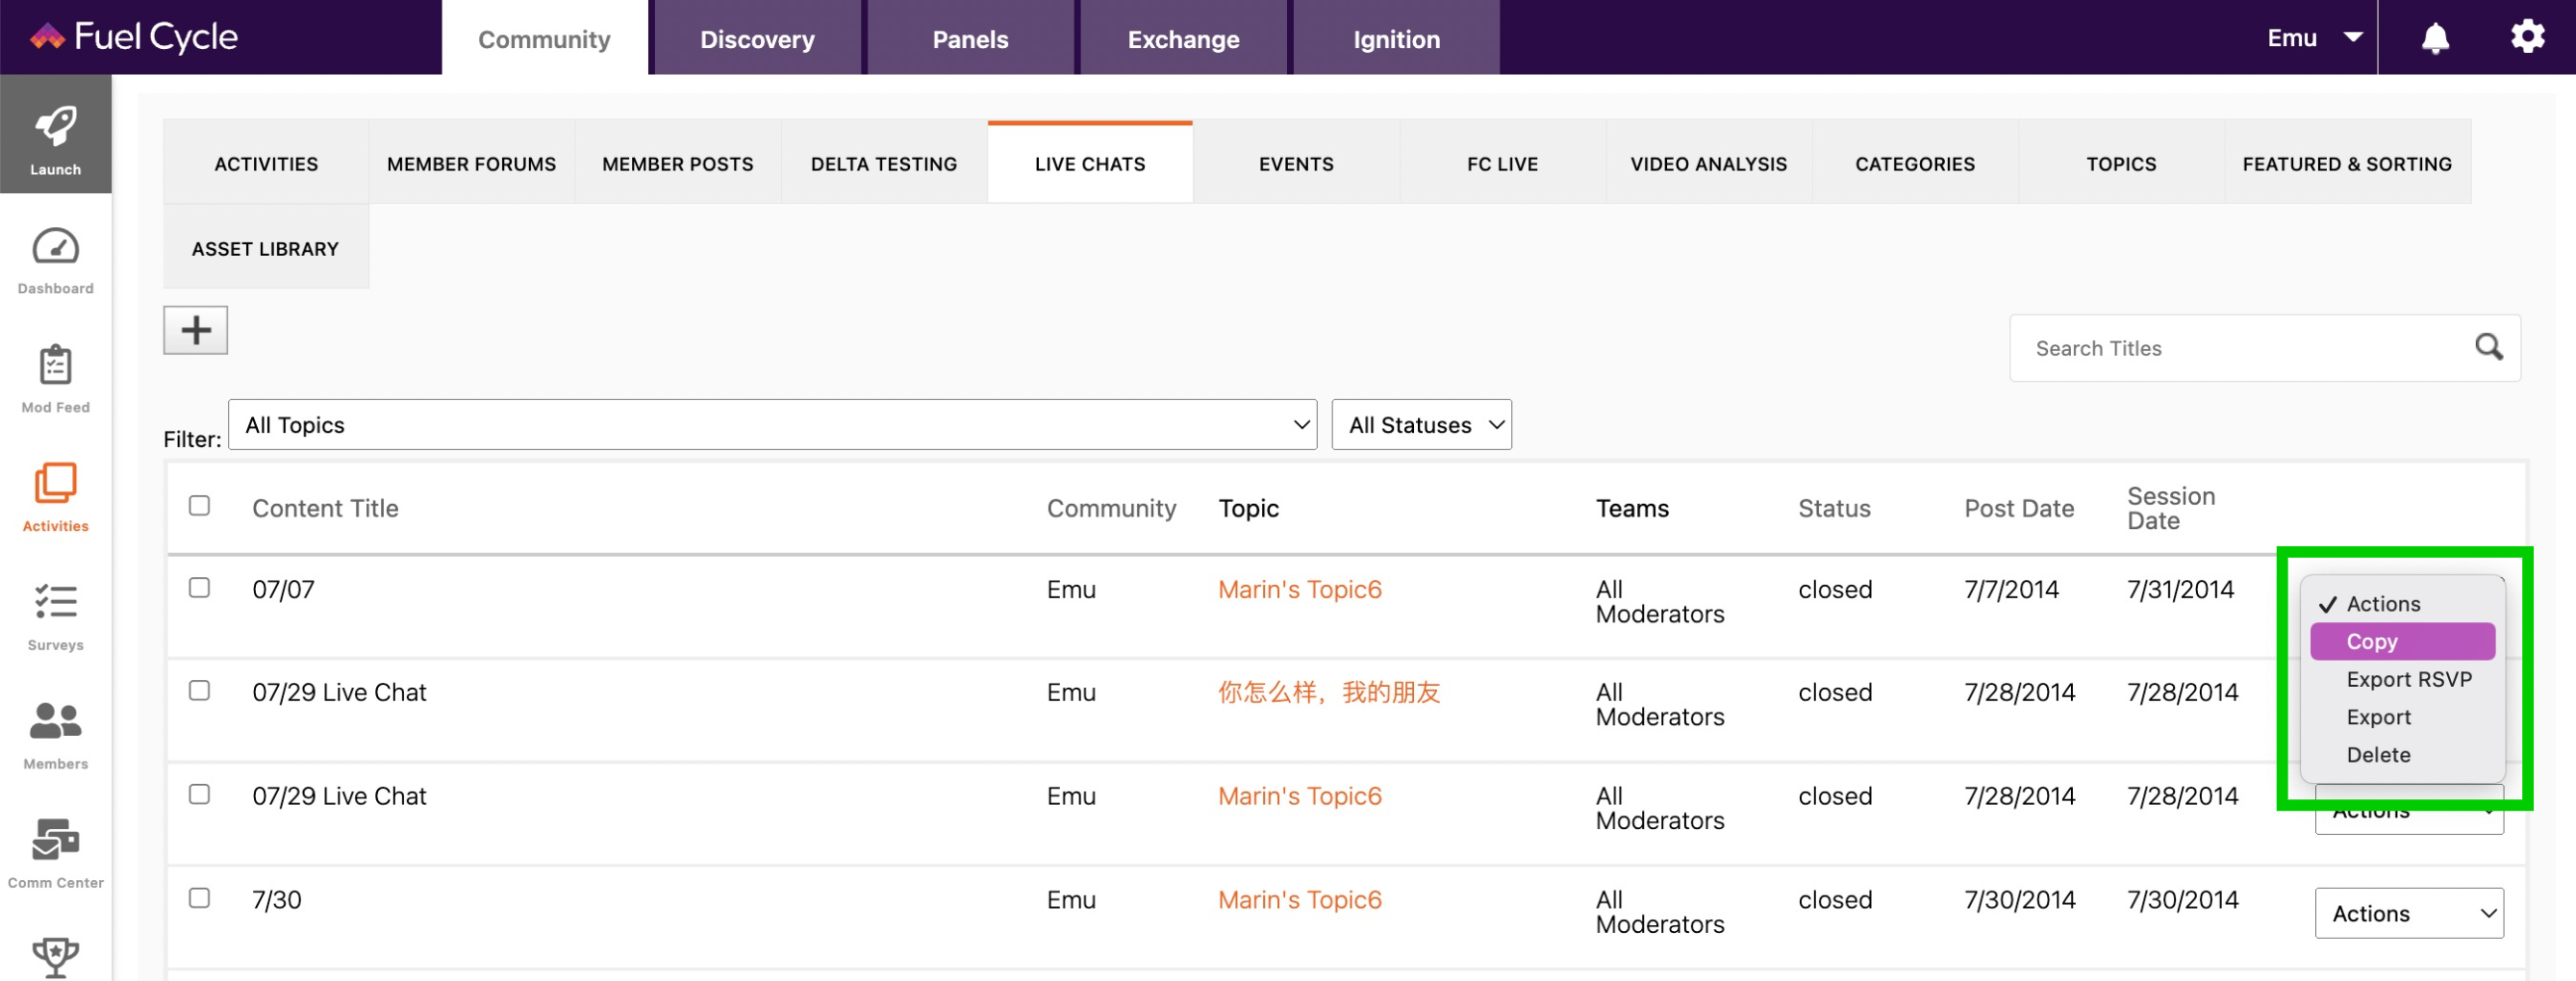Expand the All Statuses filter dropdown
Screen dimensions: 2576x981
(x=1421, y=425)
